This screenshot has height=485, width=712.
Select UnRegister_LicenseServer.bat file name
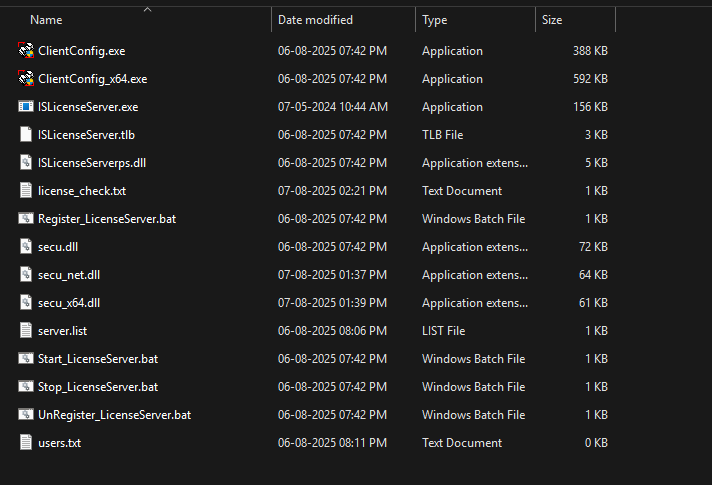(x=114, y=415)
